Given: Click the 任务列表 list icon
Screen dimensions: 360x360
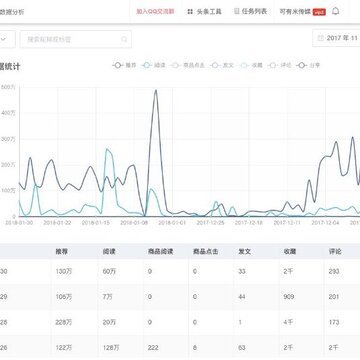Looking at the screenshot, I should pyautogui.click(x=237, y=11).
